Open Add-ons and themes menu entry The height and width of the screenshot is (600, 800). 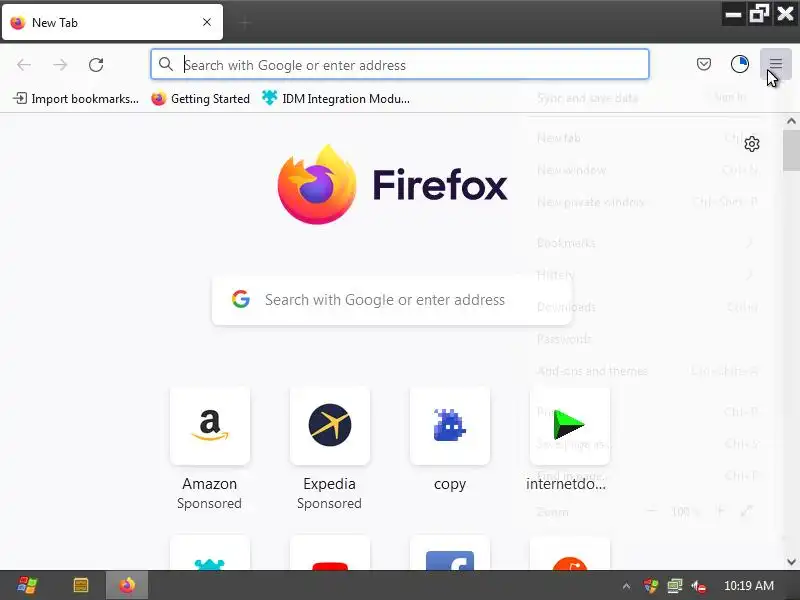coord(647,371)
